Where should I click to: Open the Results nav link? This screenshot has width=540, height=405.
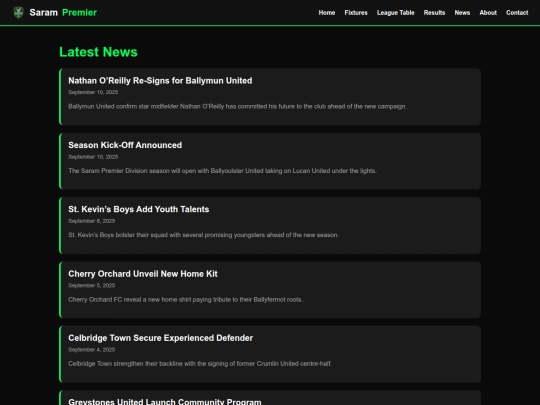coord(434,13)
